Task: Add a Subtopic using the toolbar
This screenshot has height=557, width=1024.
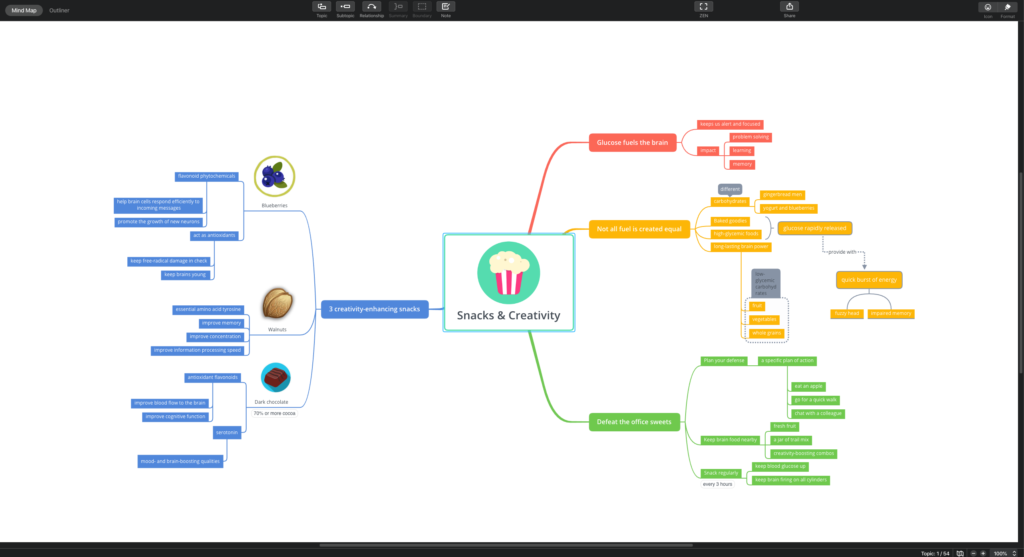Action: 345,7
